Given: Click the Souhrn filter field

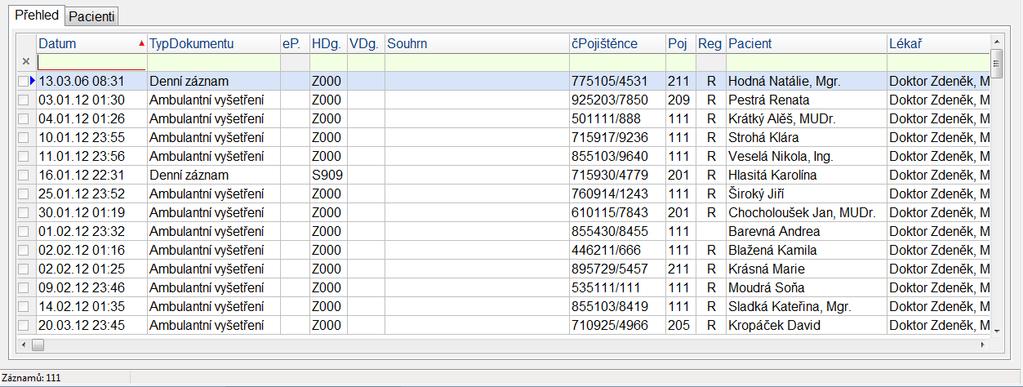Looking at the screenshot, I should click(476, 62).
